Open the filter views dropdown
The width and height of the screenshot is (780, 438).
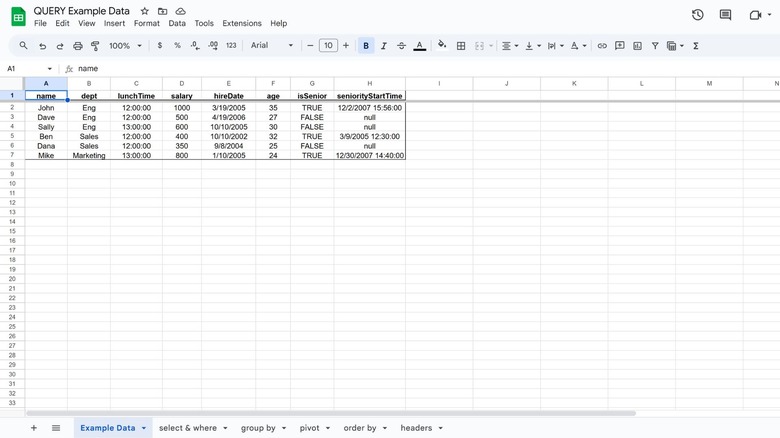tap(675, 46)
